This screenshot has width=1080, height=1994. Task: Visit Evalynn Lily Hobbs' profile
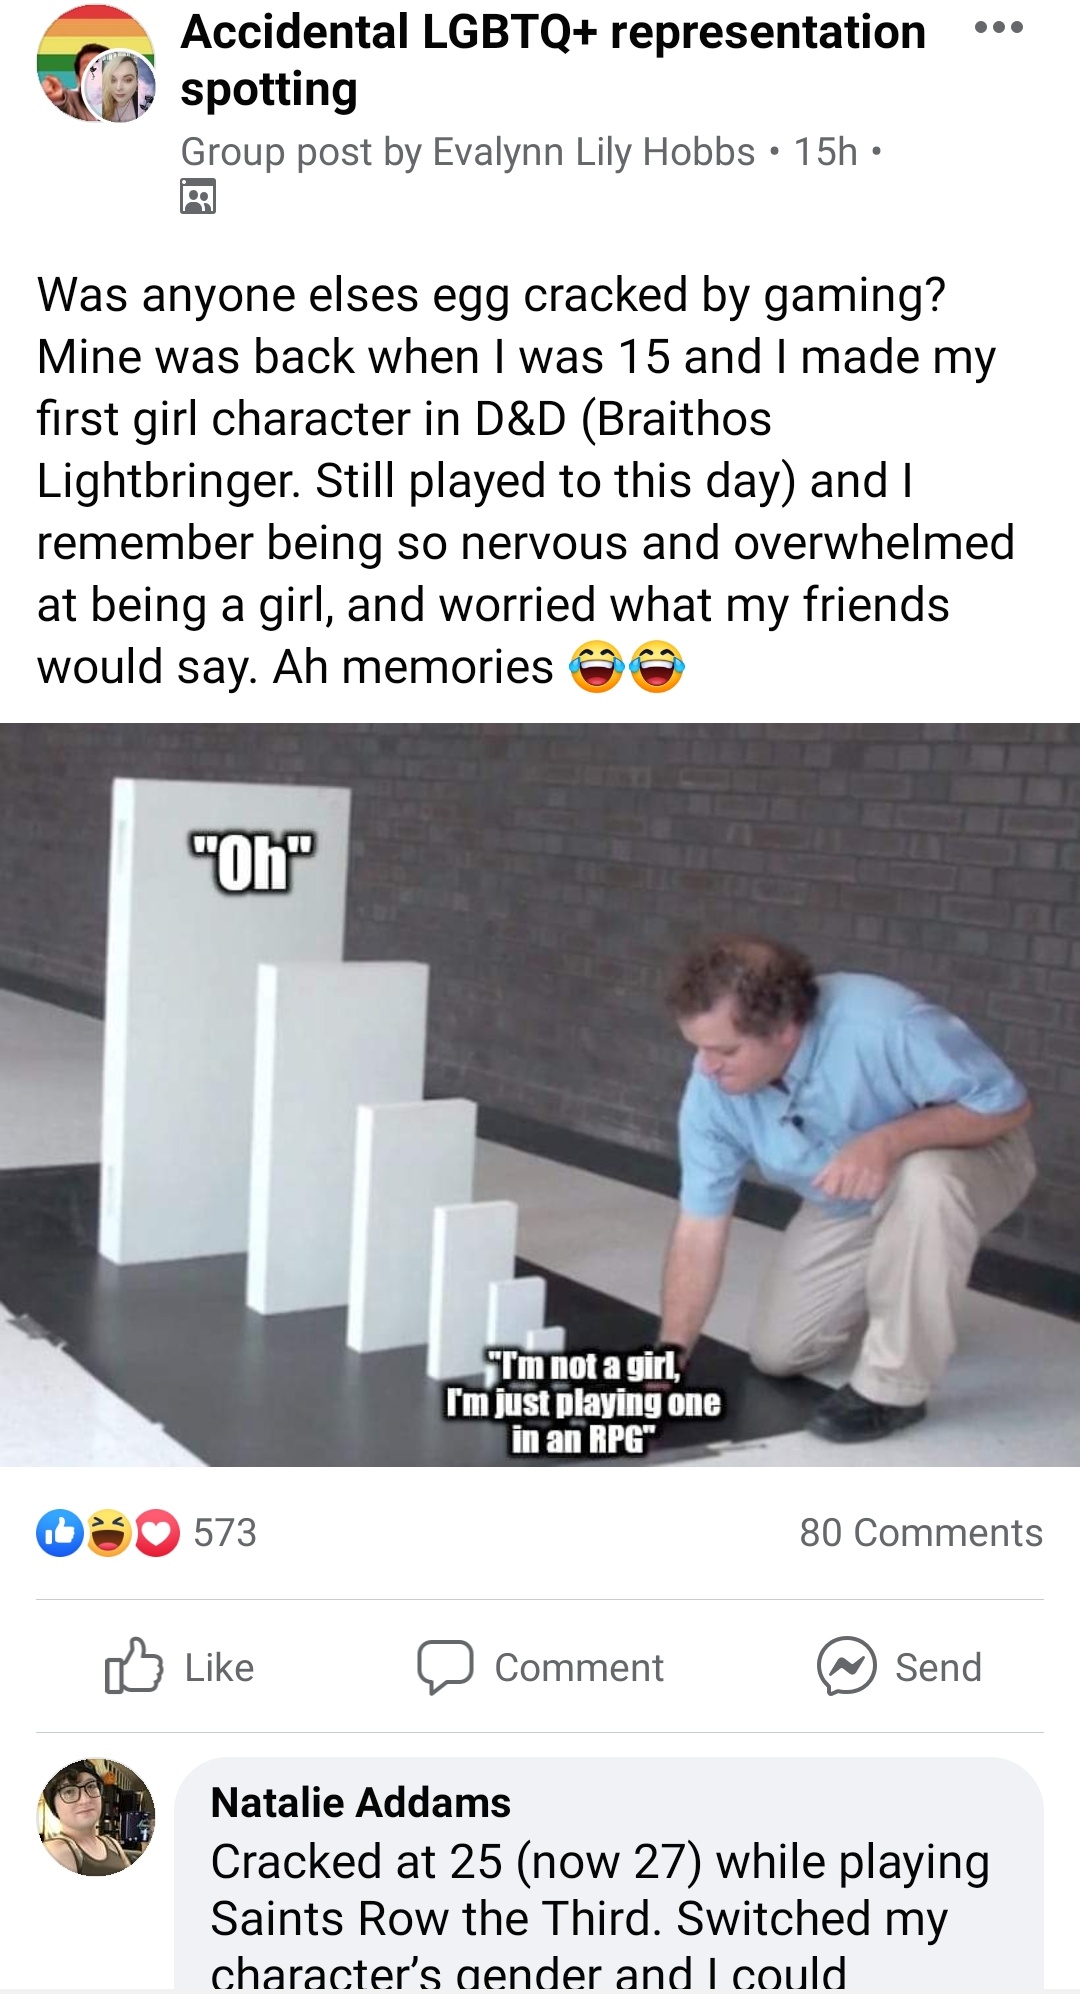[x=594, y=152]
